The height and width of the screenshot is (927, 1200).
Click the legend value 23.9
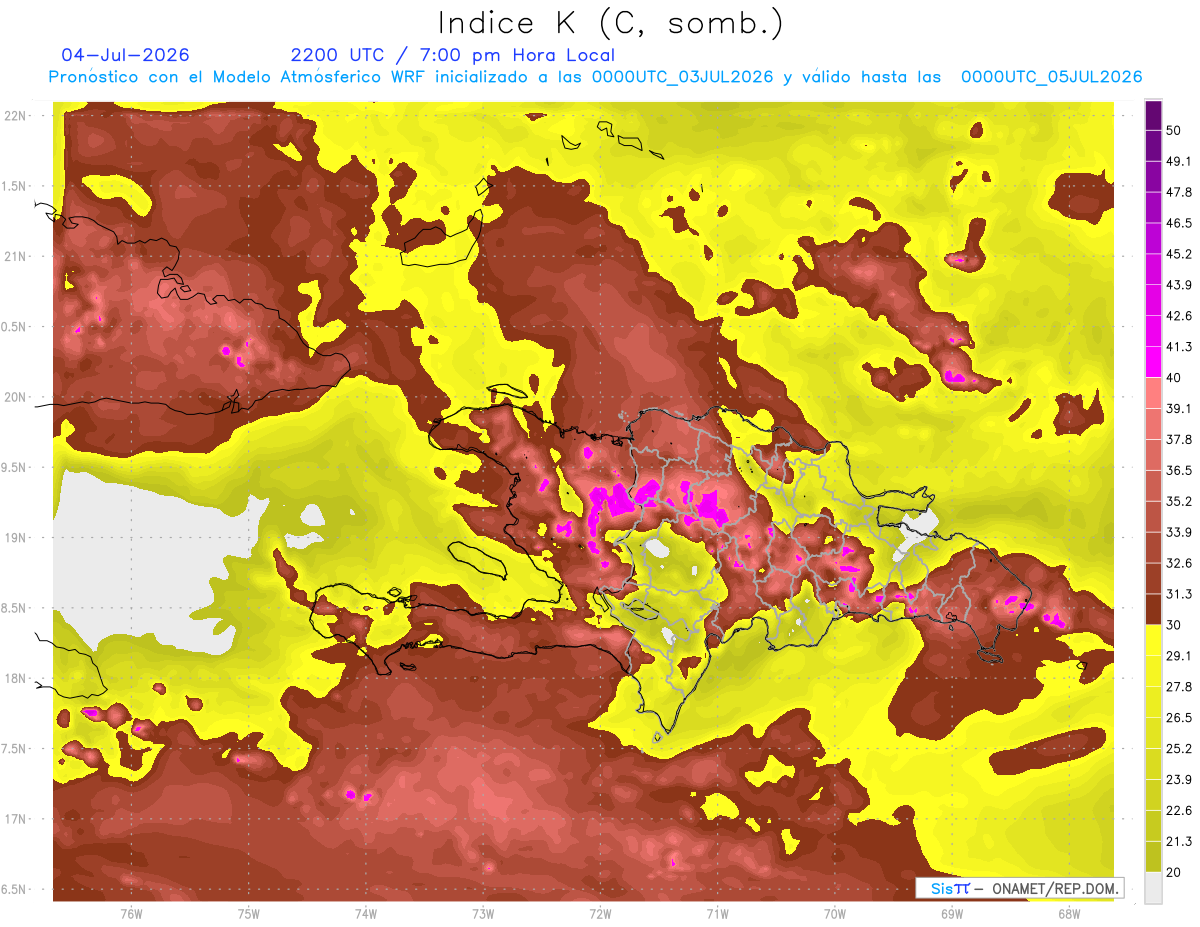click(1179, 780)
